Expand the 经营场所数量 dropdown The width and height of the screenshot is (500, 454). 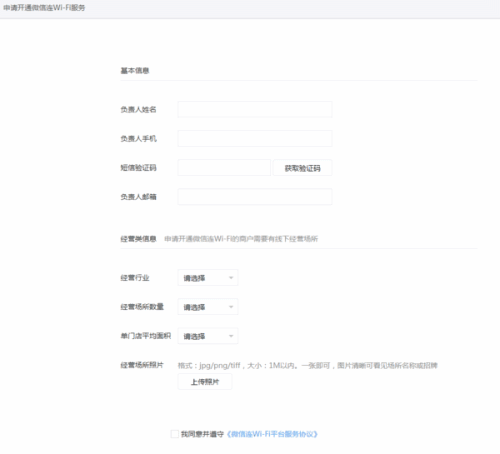click(208, 307)
